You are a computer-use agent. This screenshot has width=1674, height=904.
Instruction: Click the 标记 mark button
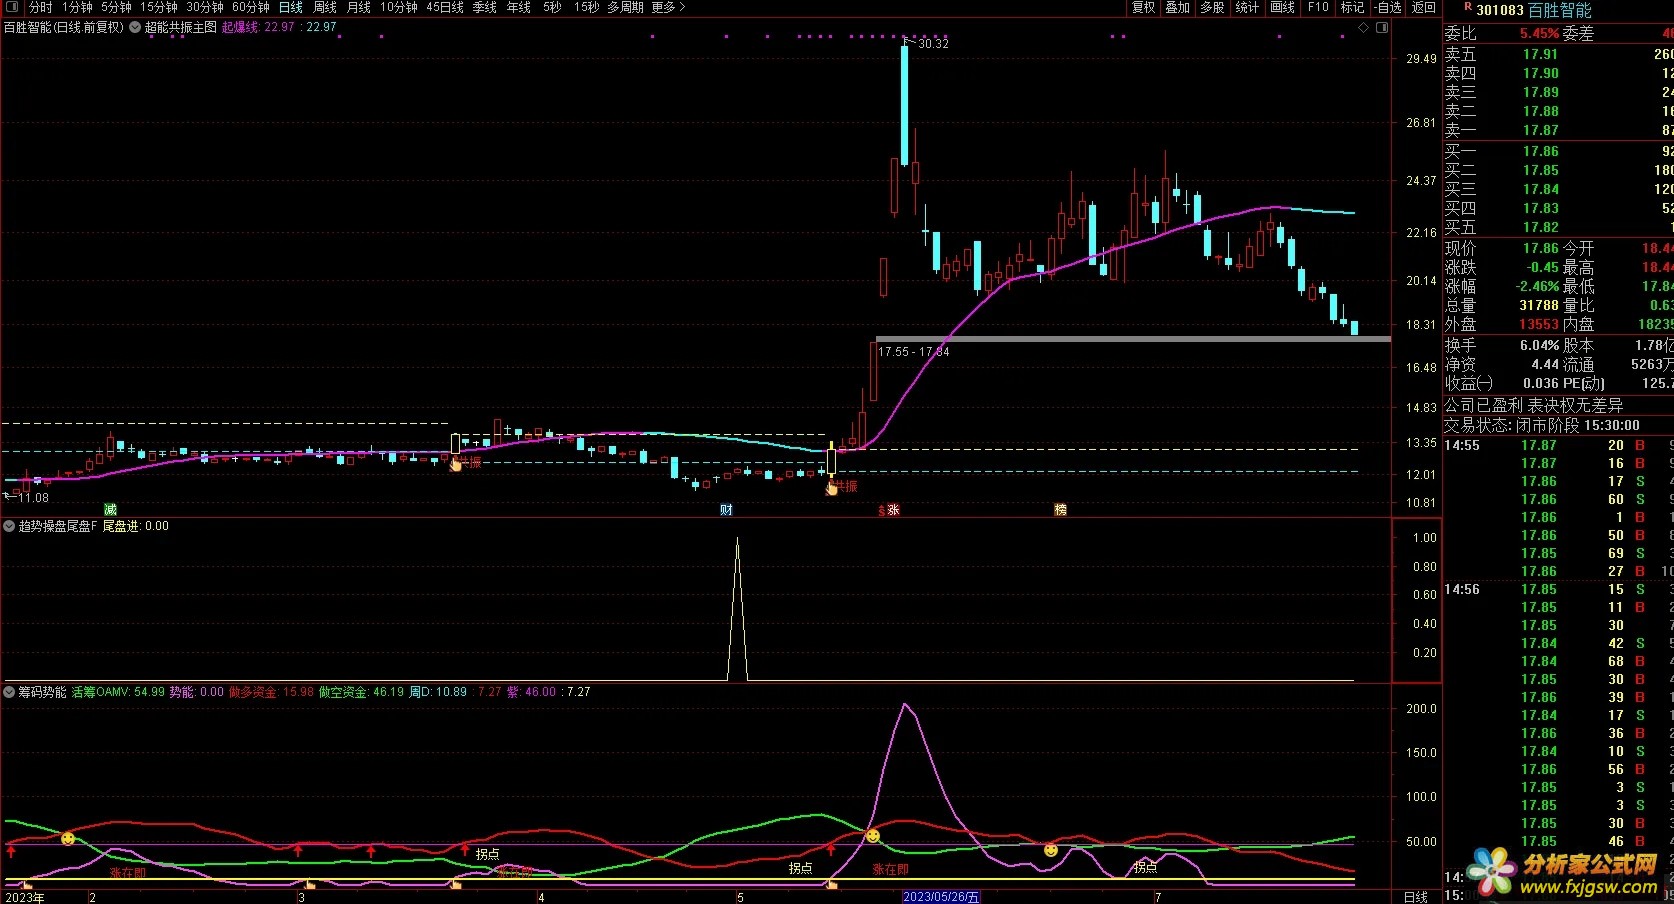pos(1353,7)
